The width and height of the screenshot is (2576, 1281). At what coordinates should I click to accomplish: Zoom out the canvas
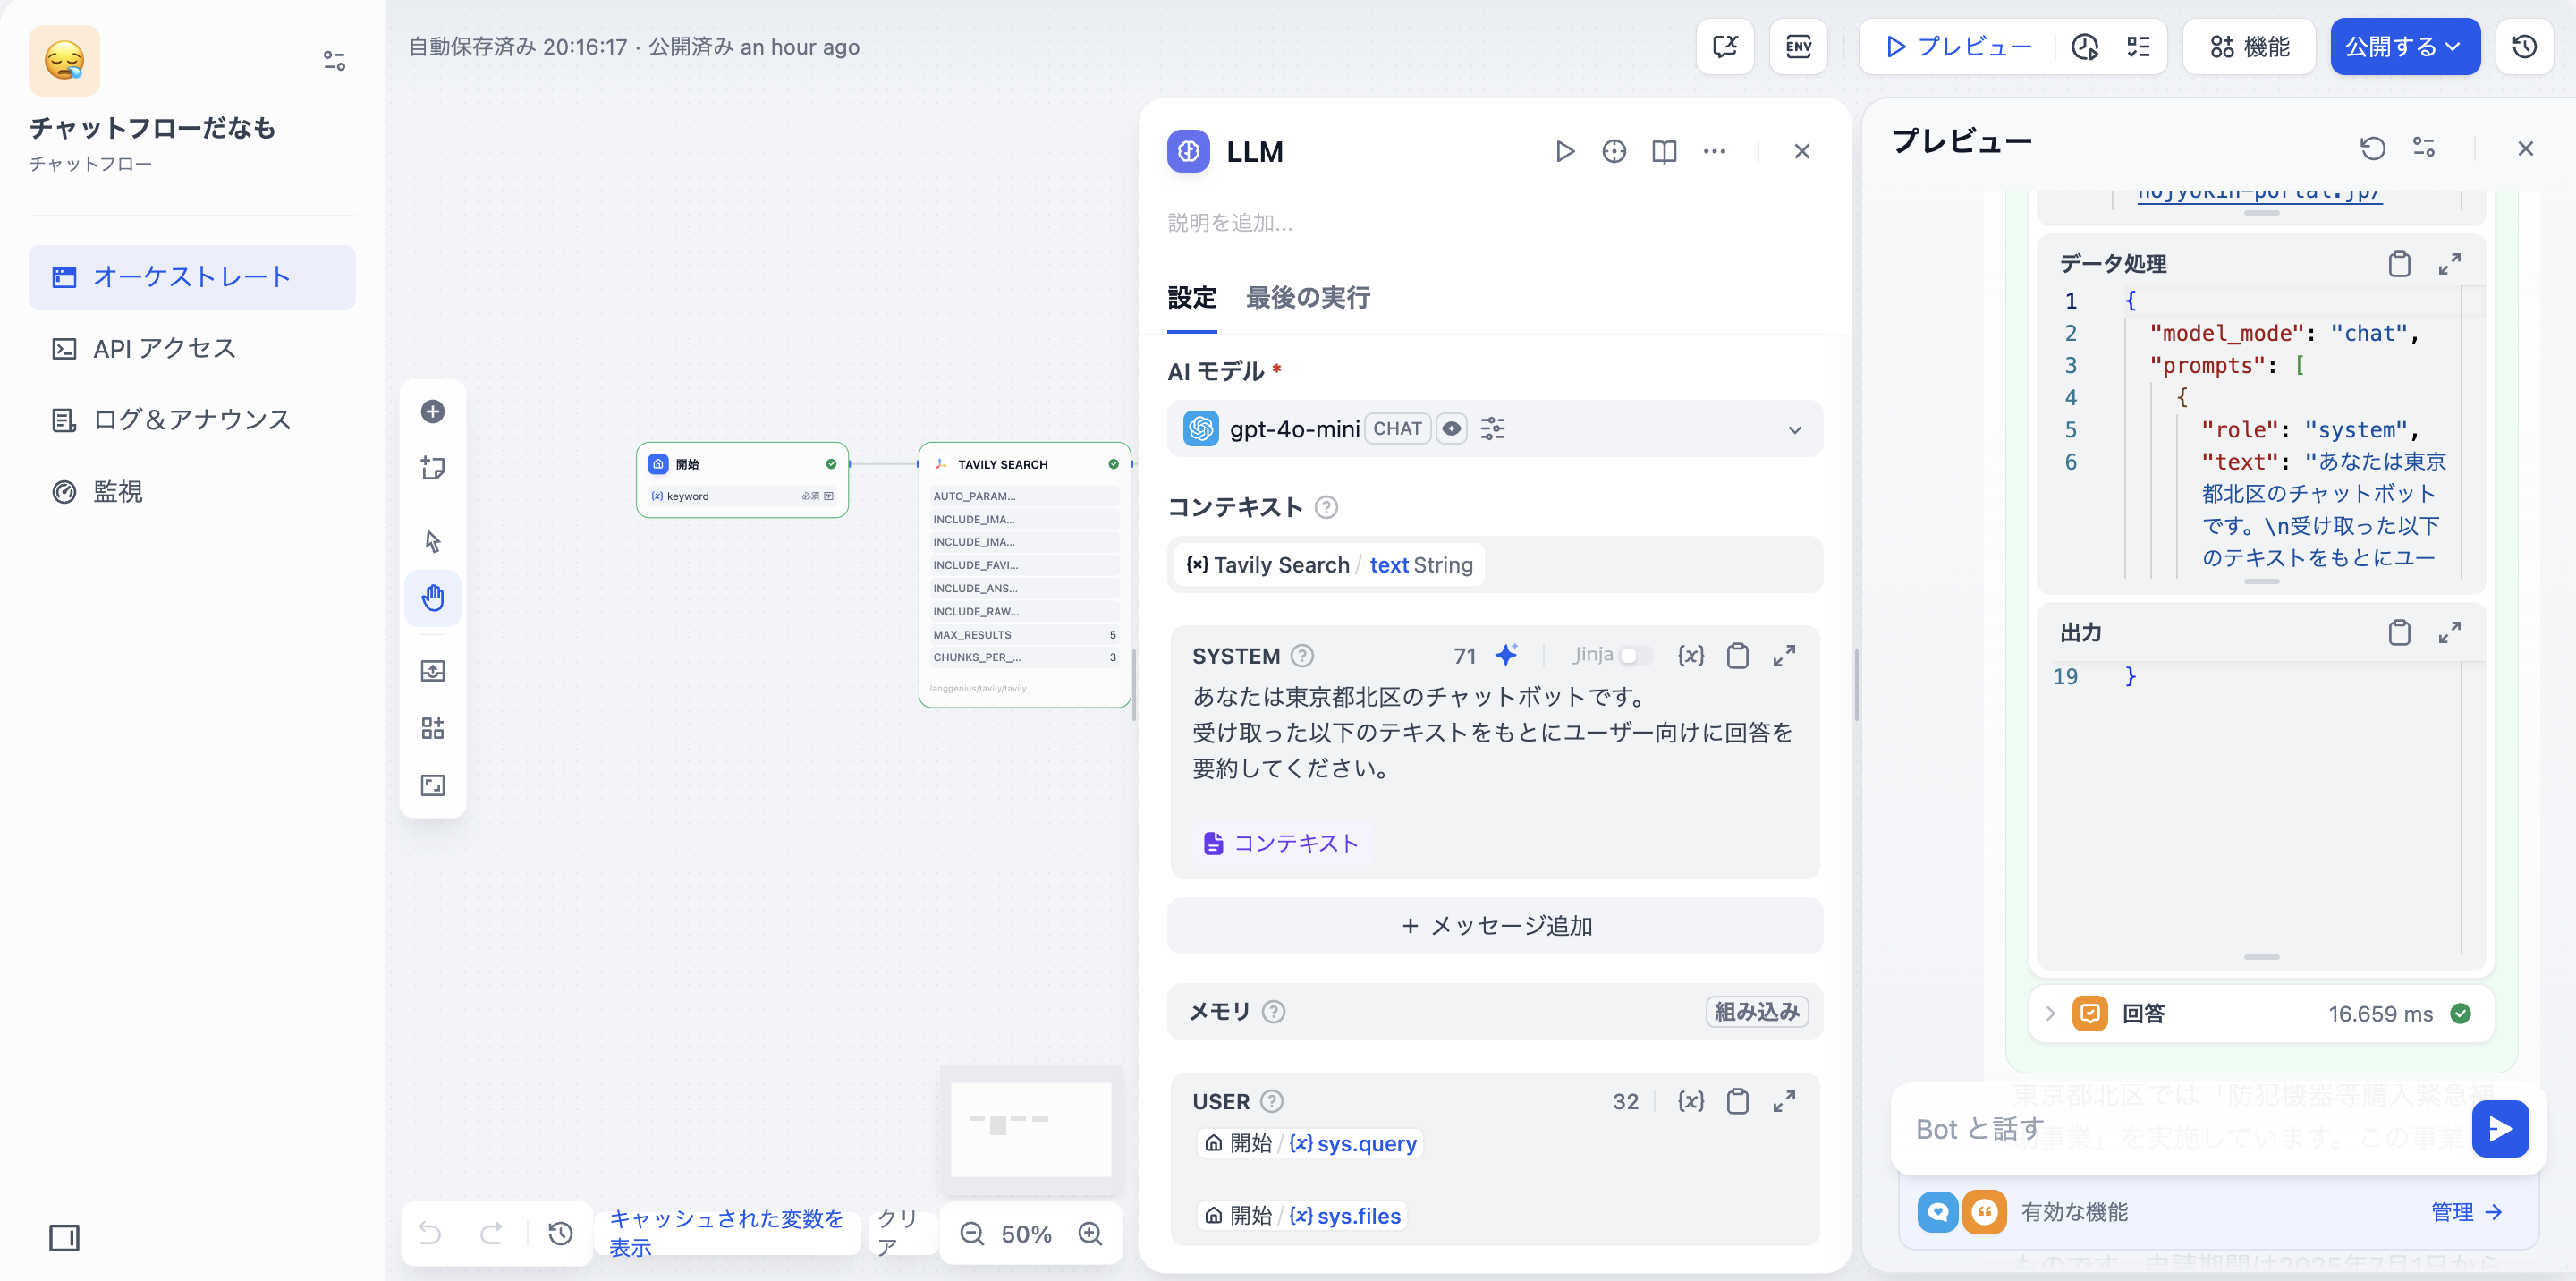(x=972, y=1234)
